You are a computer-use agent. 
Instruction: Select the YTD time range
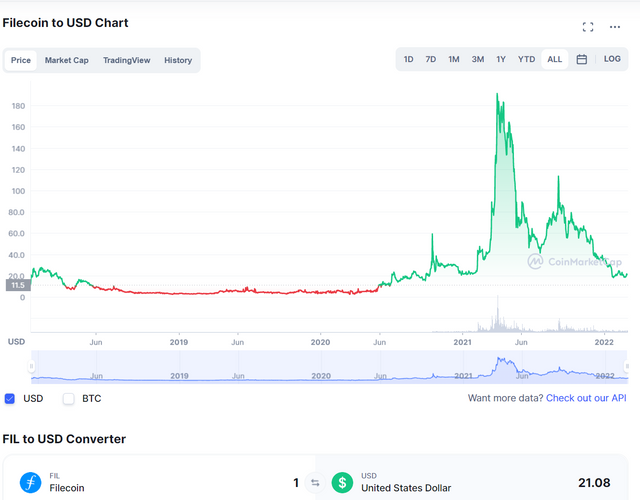point(526,59)
